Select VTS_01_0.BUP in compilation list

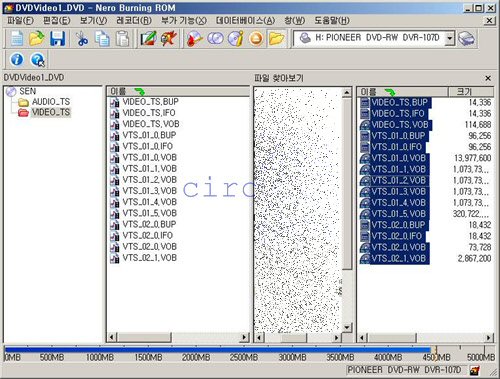click(x=149, y=135)
